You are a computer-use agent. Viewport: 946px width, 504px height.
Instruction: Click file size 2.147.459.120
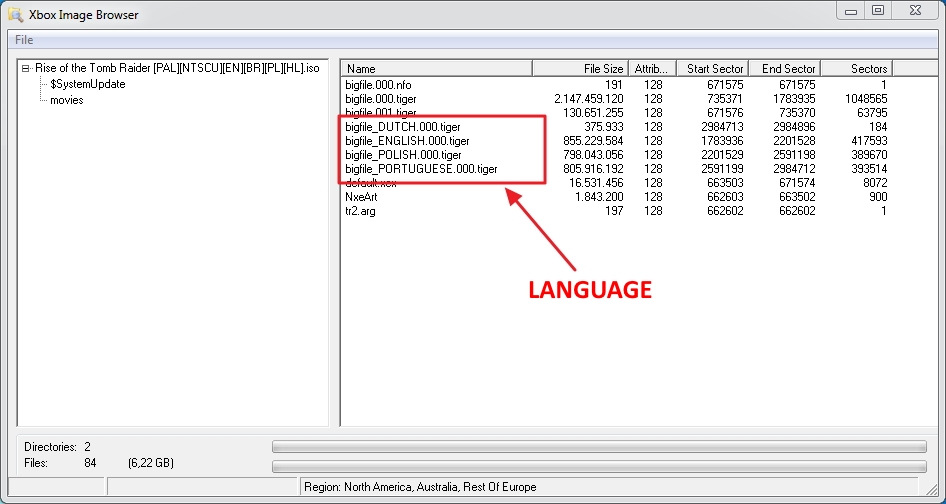589,99
